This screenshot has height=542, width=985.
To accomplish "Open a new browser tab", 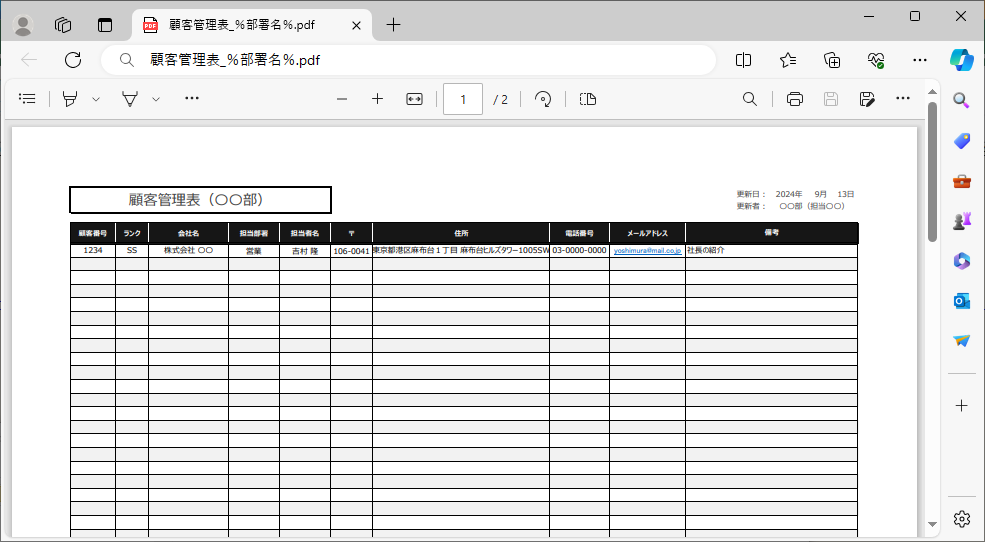I will (393, 25).
